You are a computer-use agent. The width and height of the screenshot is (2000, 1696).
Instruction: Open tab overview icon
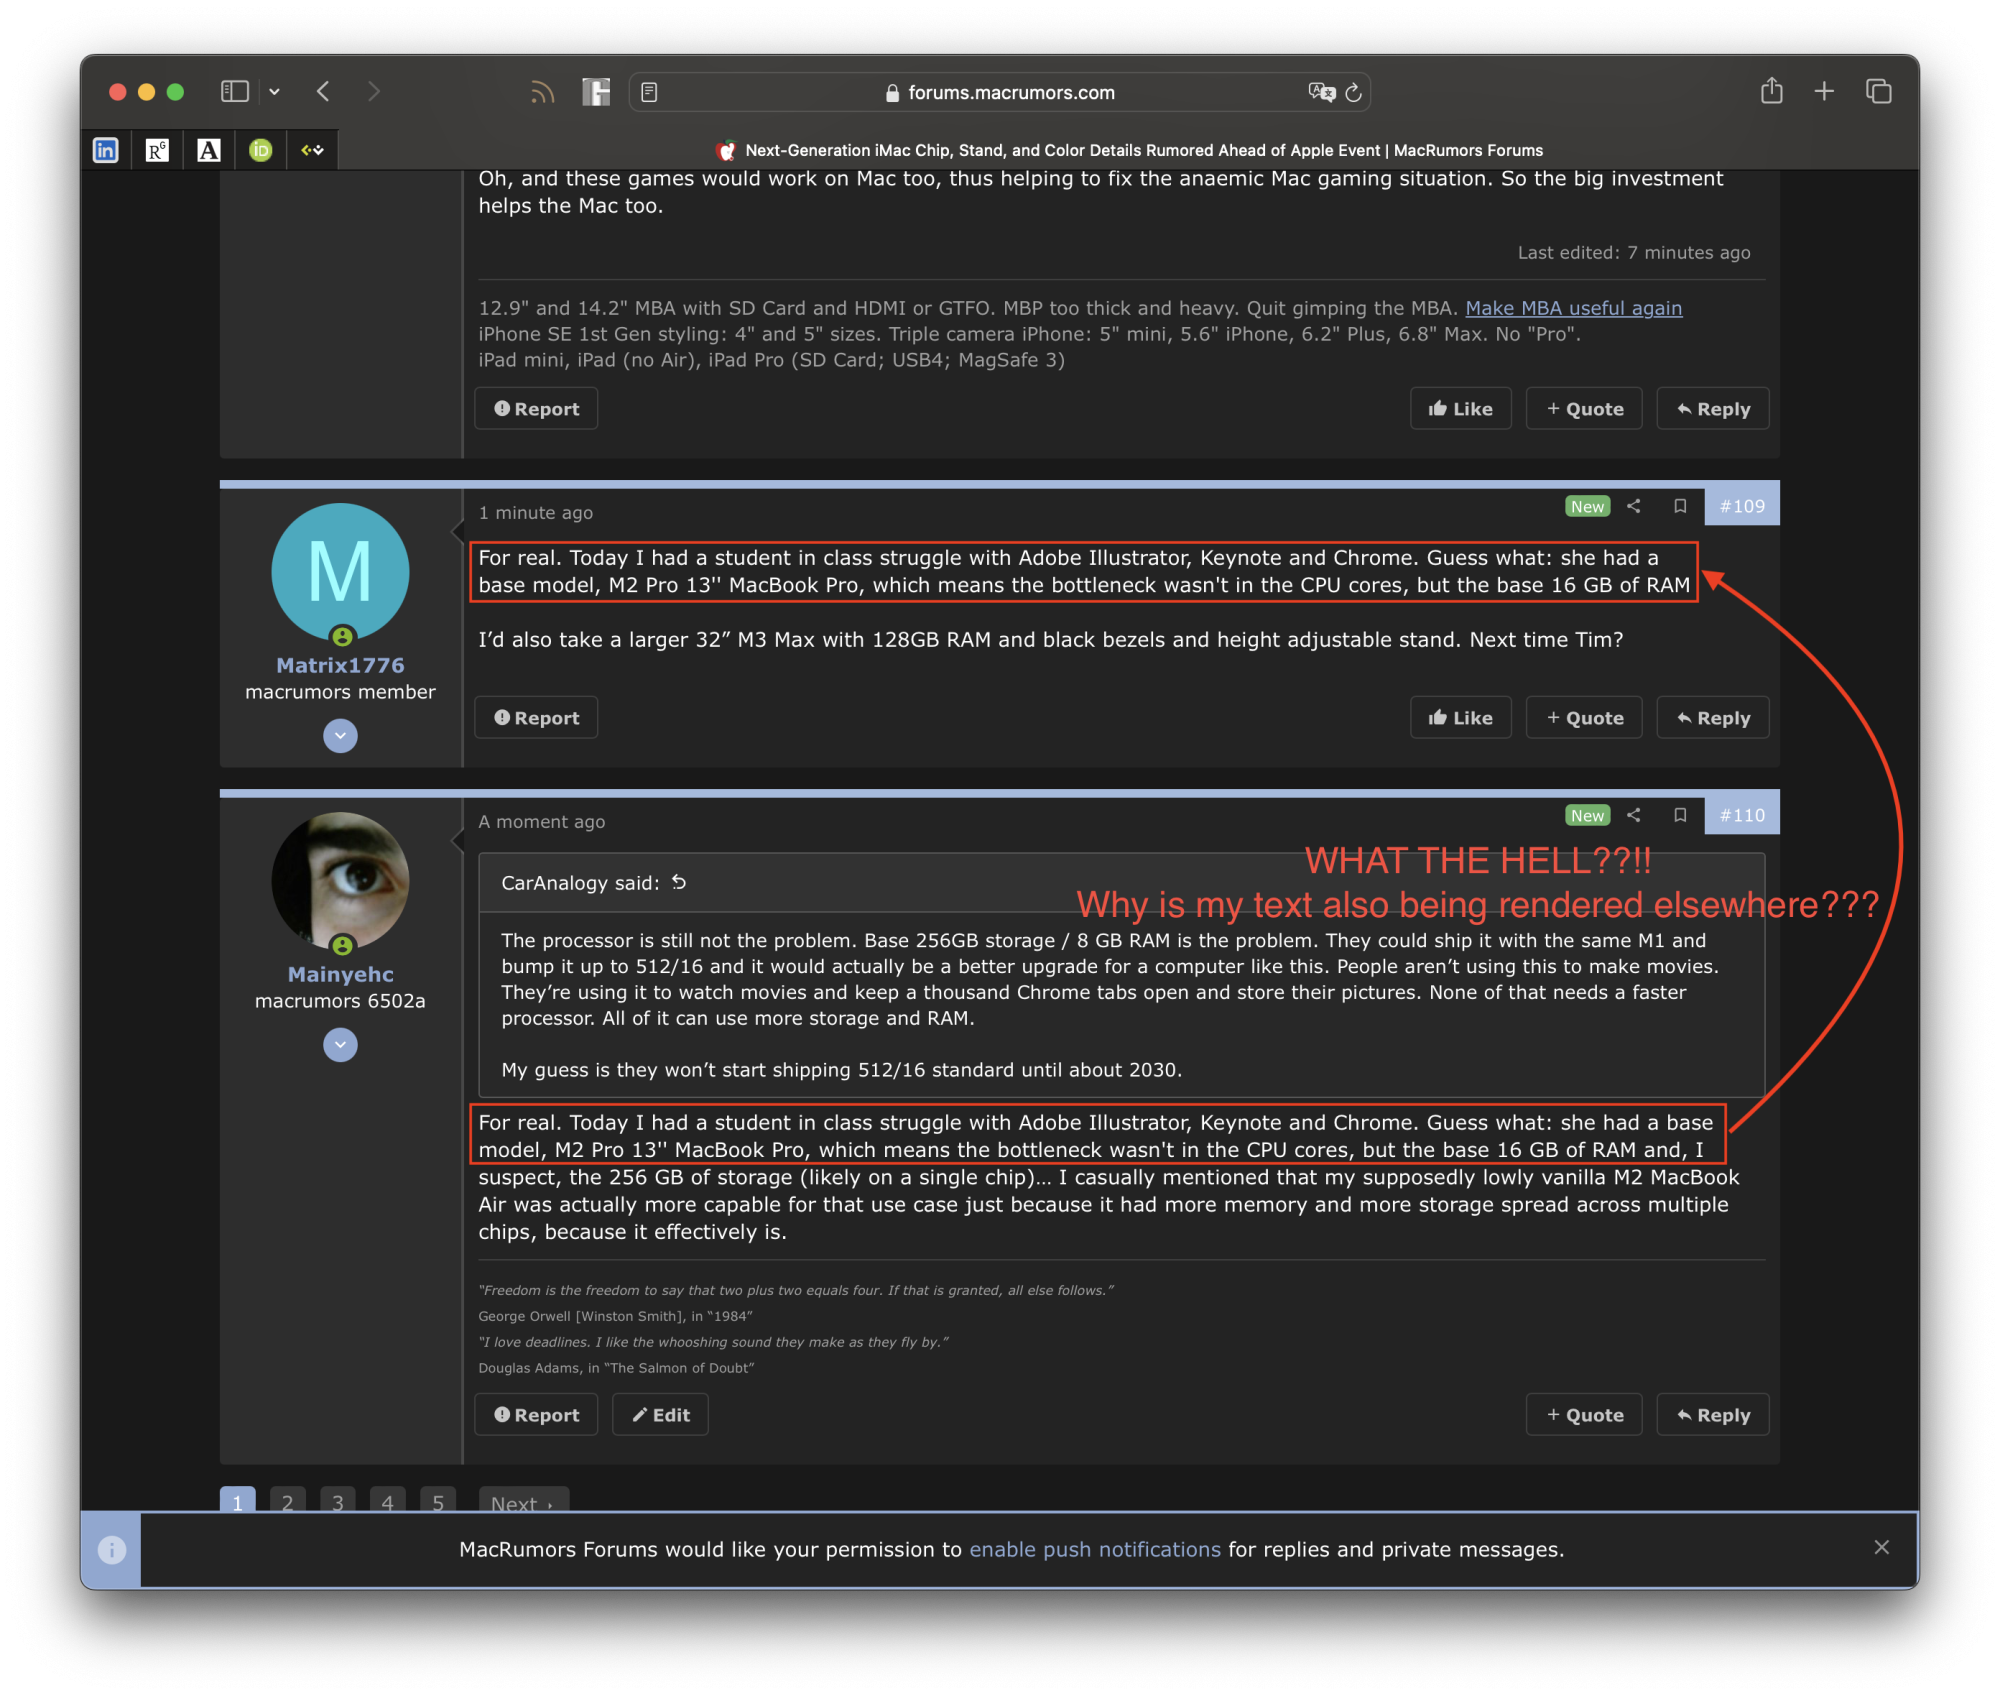click(1878, 92)
